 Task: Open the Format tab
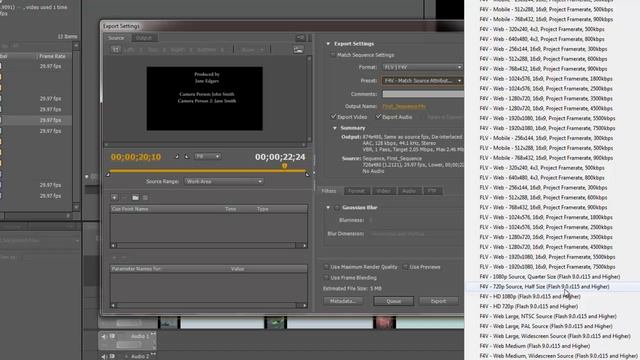(356, 191)
